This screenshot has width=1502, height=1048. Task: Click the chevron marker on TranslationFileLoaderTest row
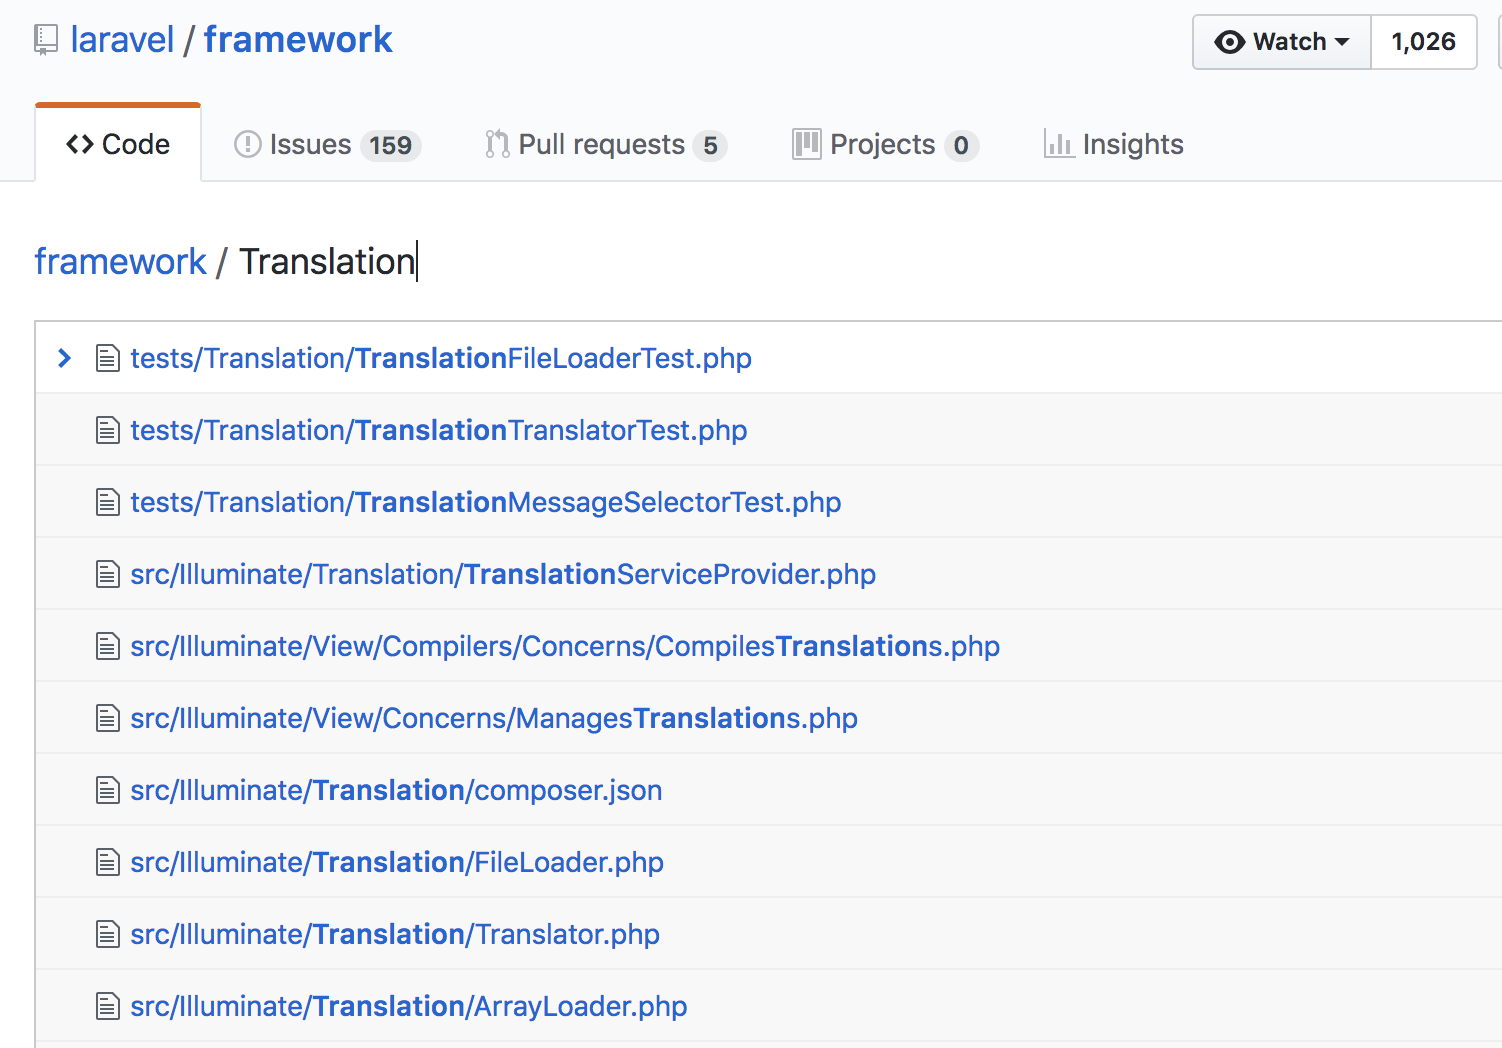click(65, 358)
